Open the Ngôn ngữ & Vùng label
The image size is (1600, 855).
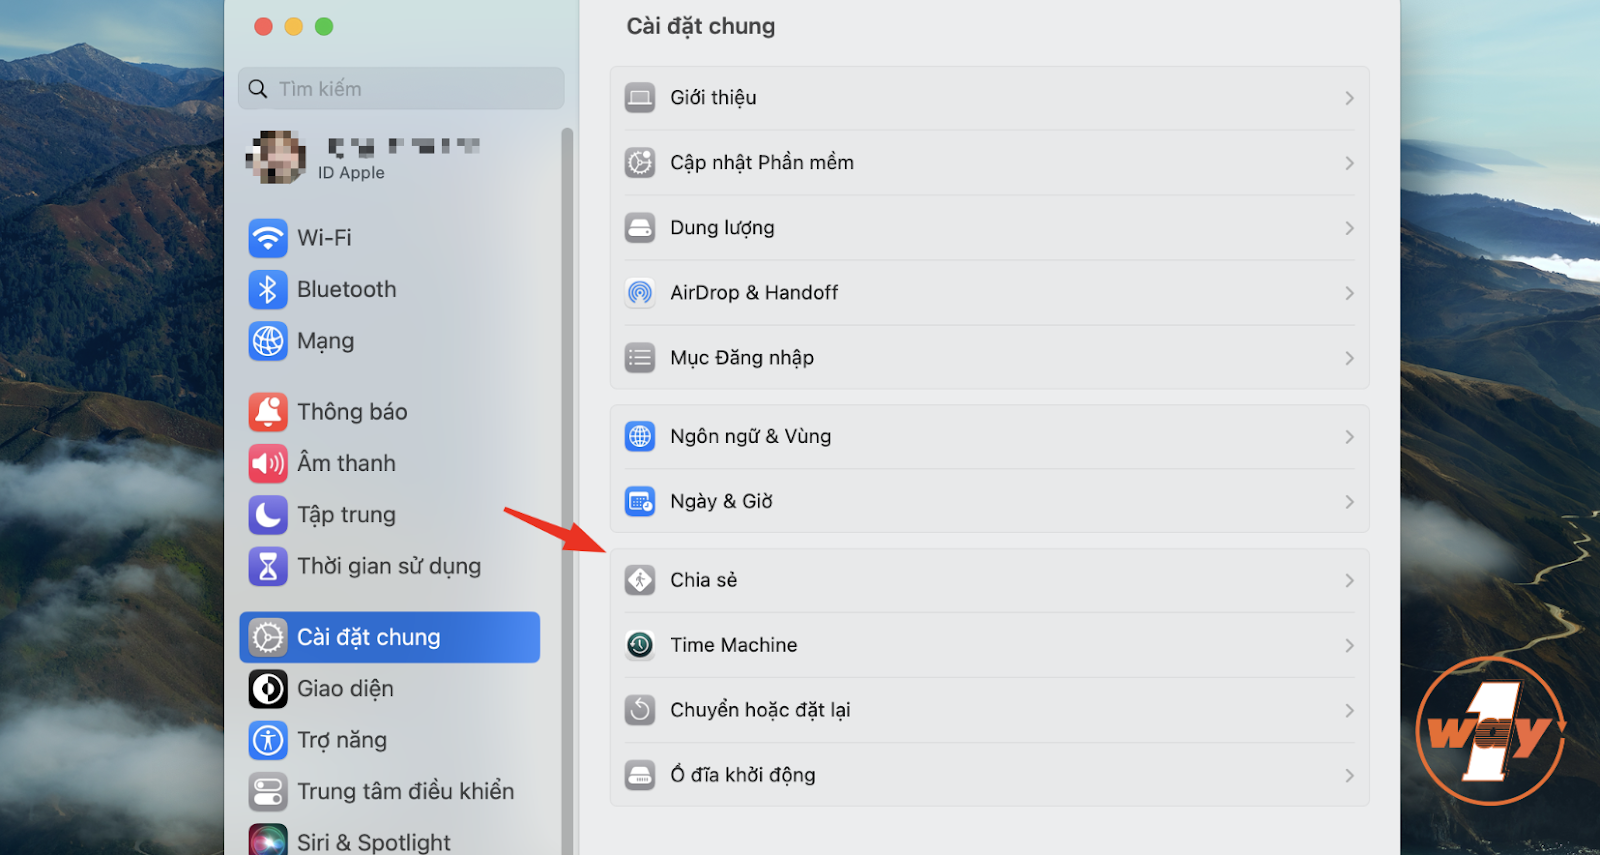[x=751, y=437]
